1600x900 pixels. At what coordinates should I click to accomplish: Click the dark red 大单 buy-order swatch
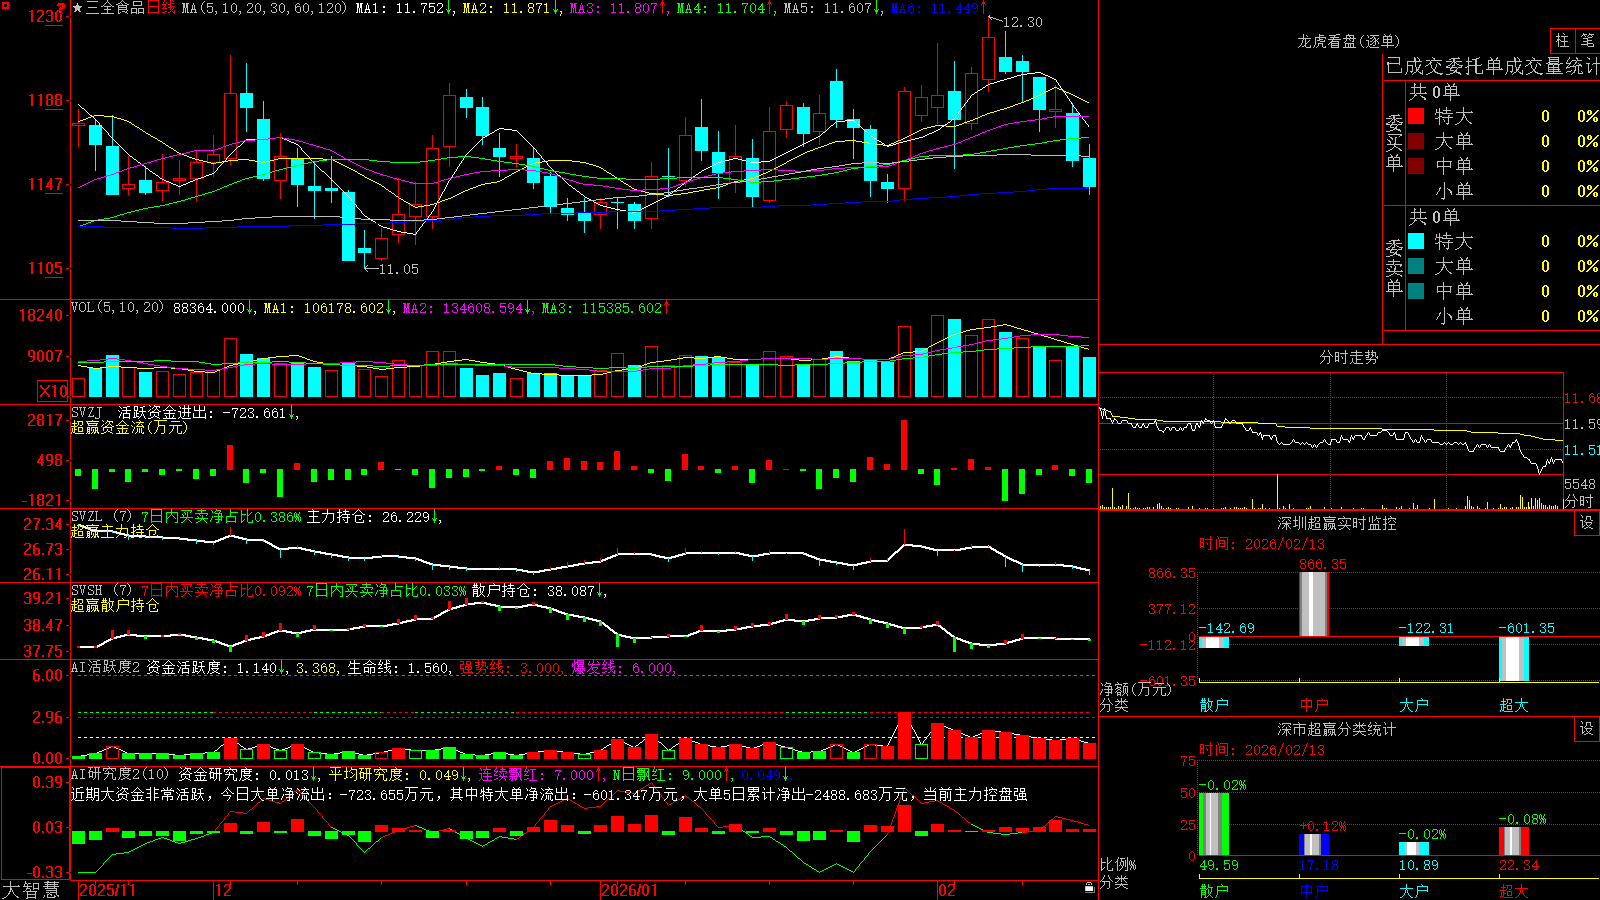click(x=1416, y=141)
